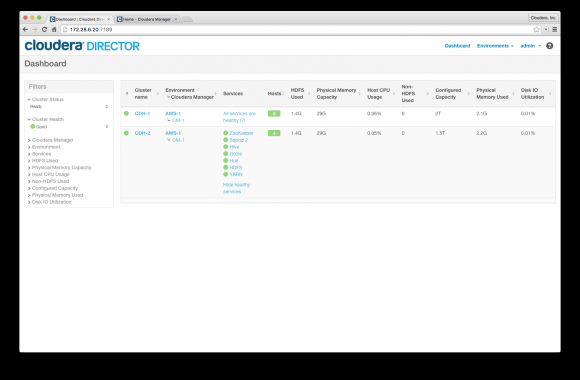
Task: Click the green health dot for CDH-1
Action: pos(127,113)
